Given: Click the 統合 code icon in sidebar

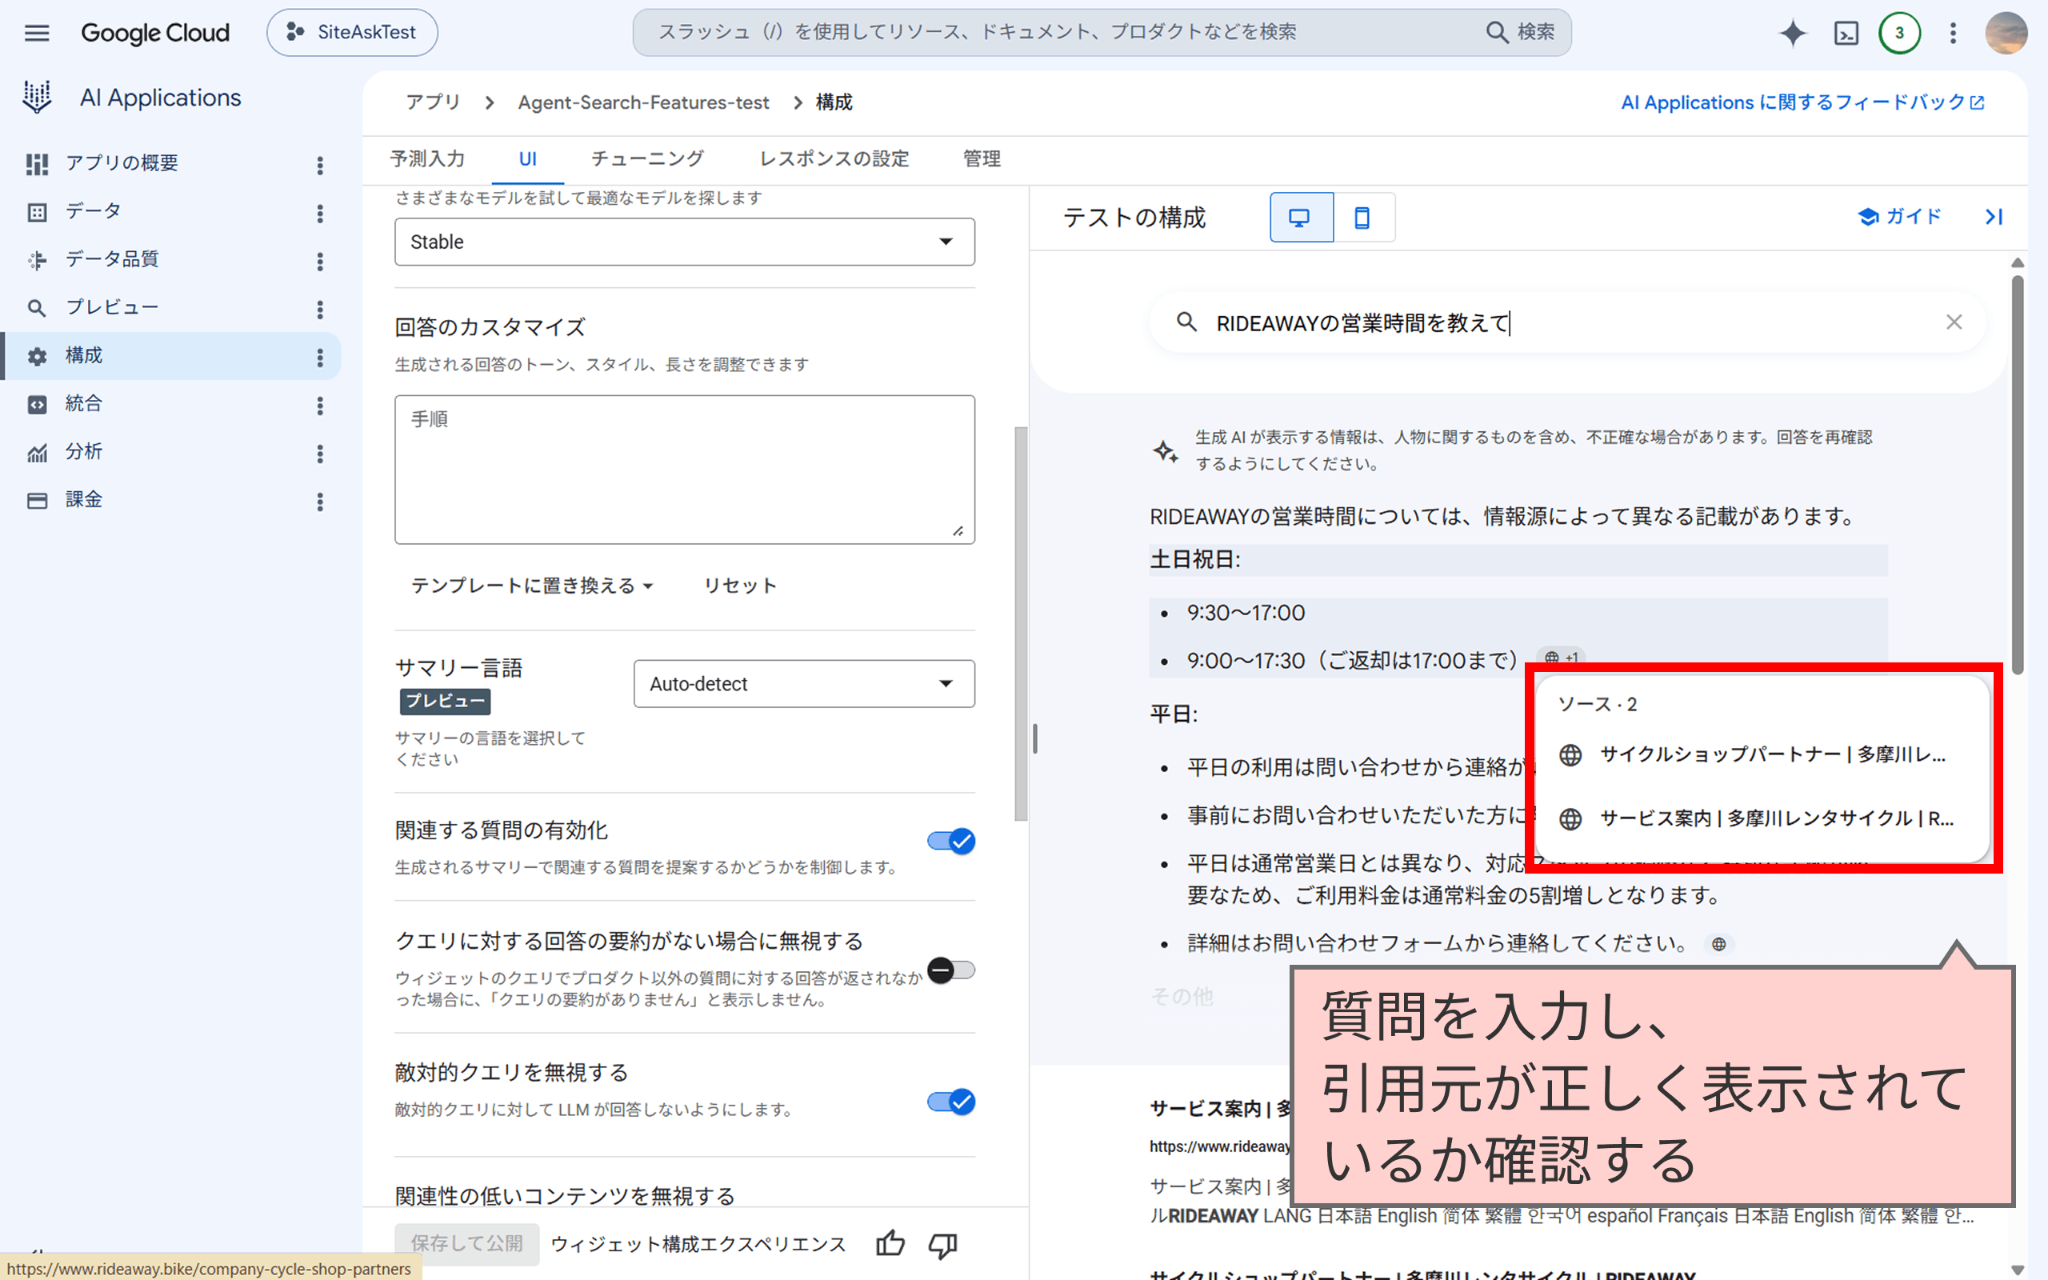Looking at the screenshot, I should coord(37,404).
